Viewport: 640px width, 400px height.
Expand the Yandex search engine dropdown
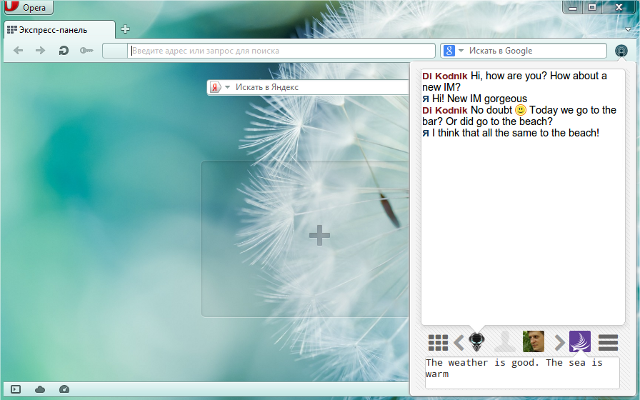(x=220, y=88)
